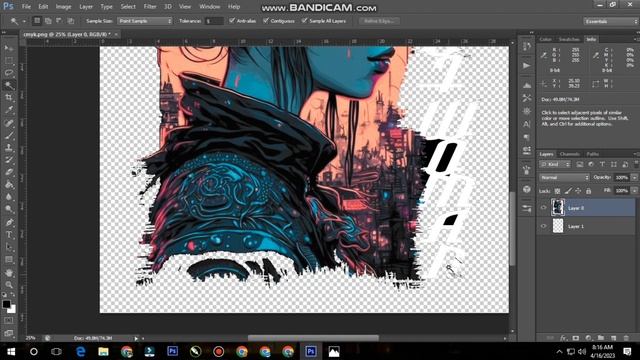
Task: Toggle the Anti-alias checkbox
Action: point(232,20)
